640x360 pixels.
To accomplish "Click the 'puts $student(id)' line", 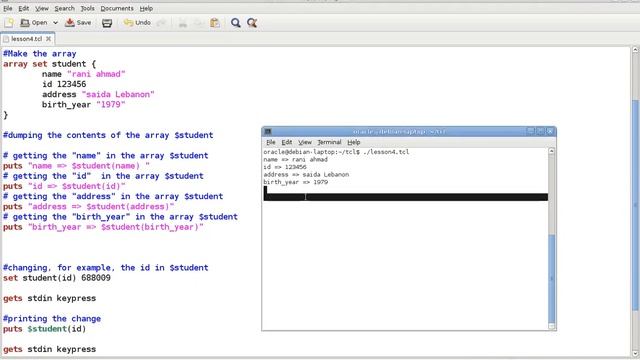I will coord(44,329).
